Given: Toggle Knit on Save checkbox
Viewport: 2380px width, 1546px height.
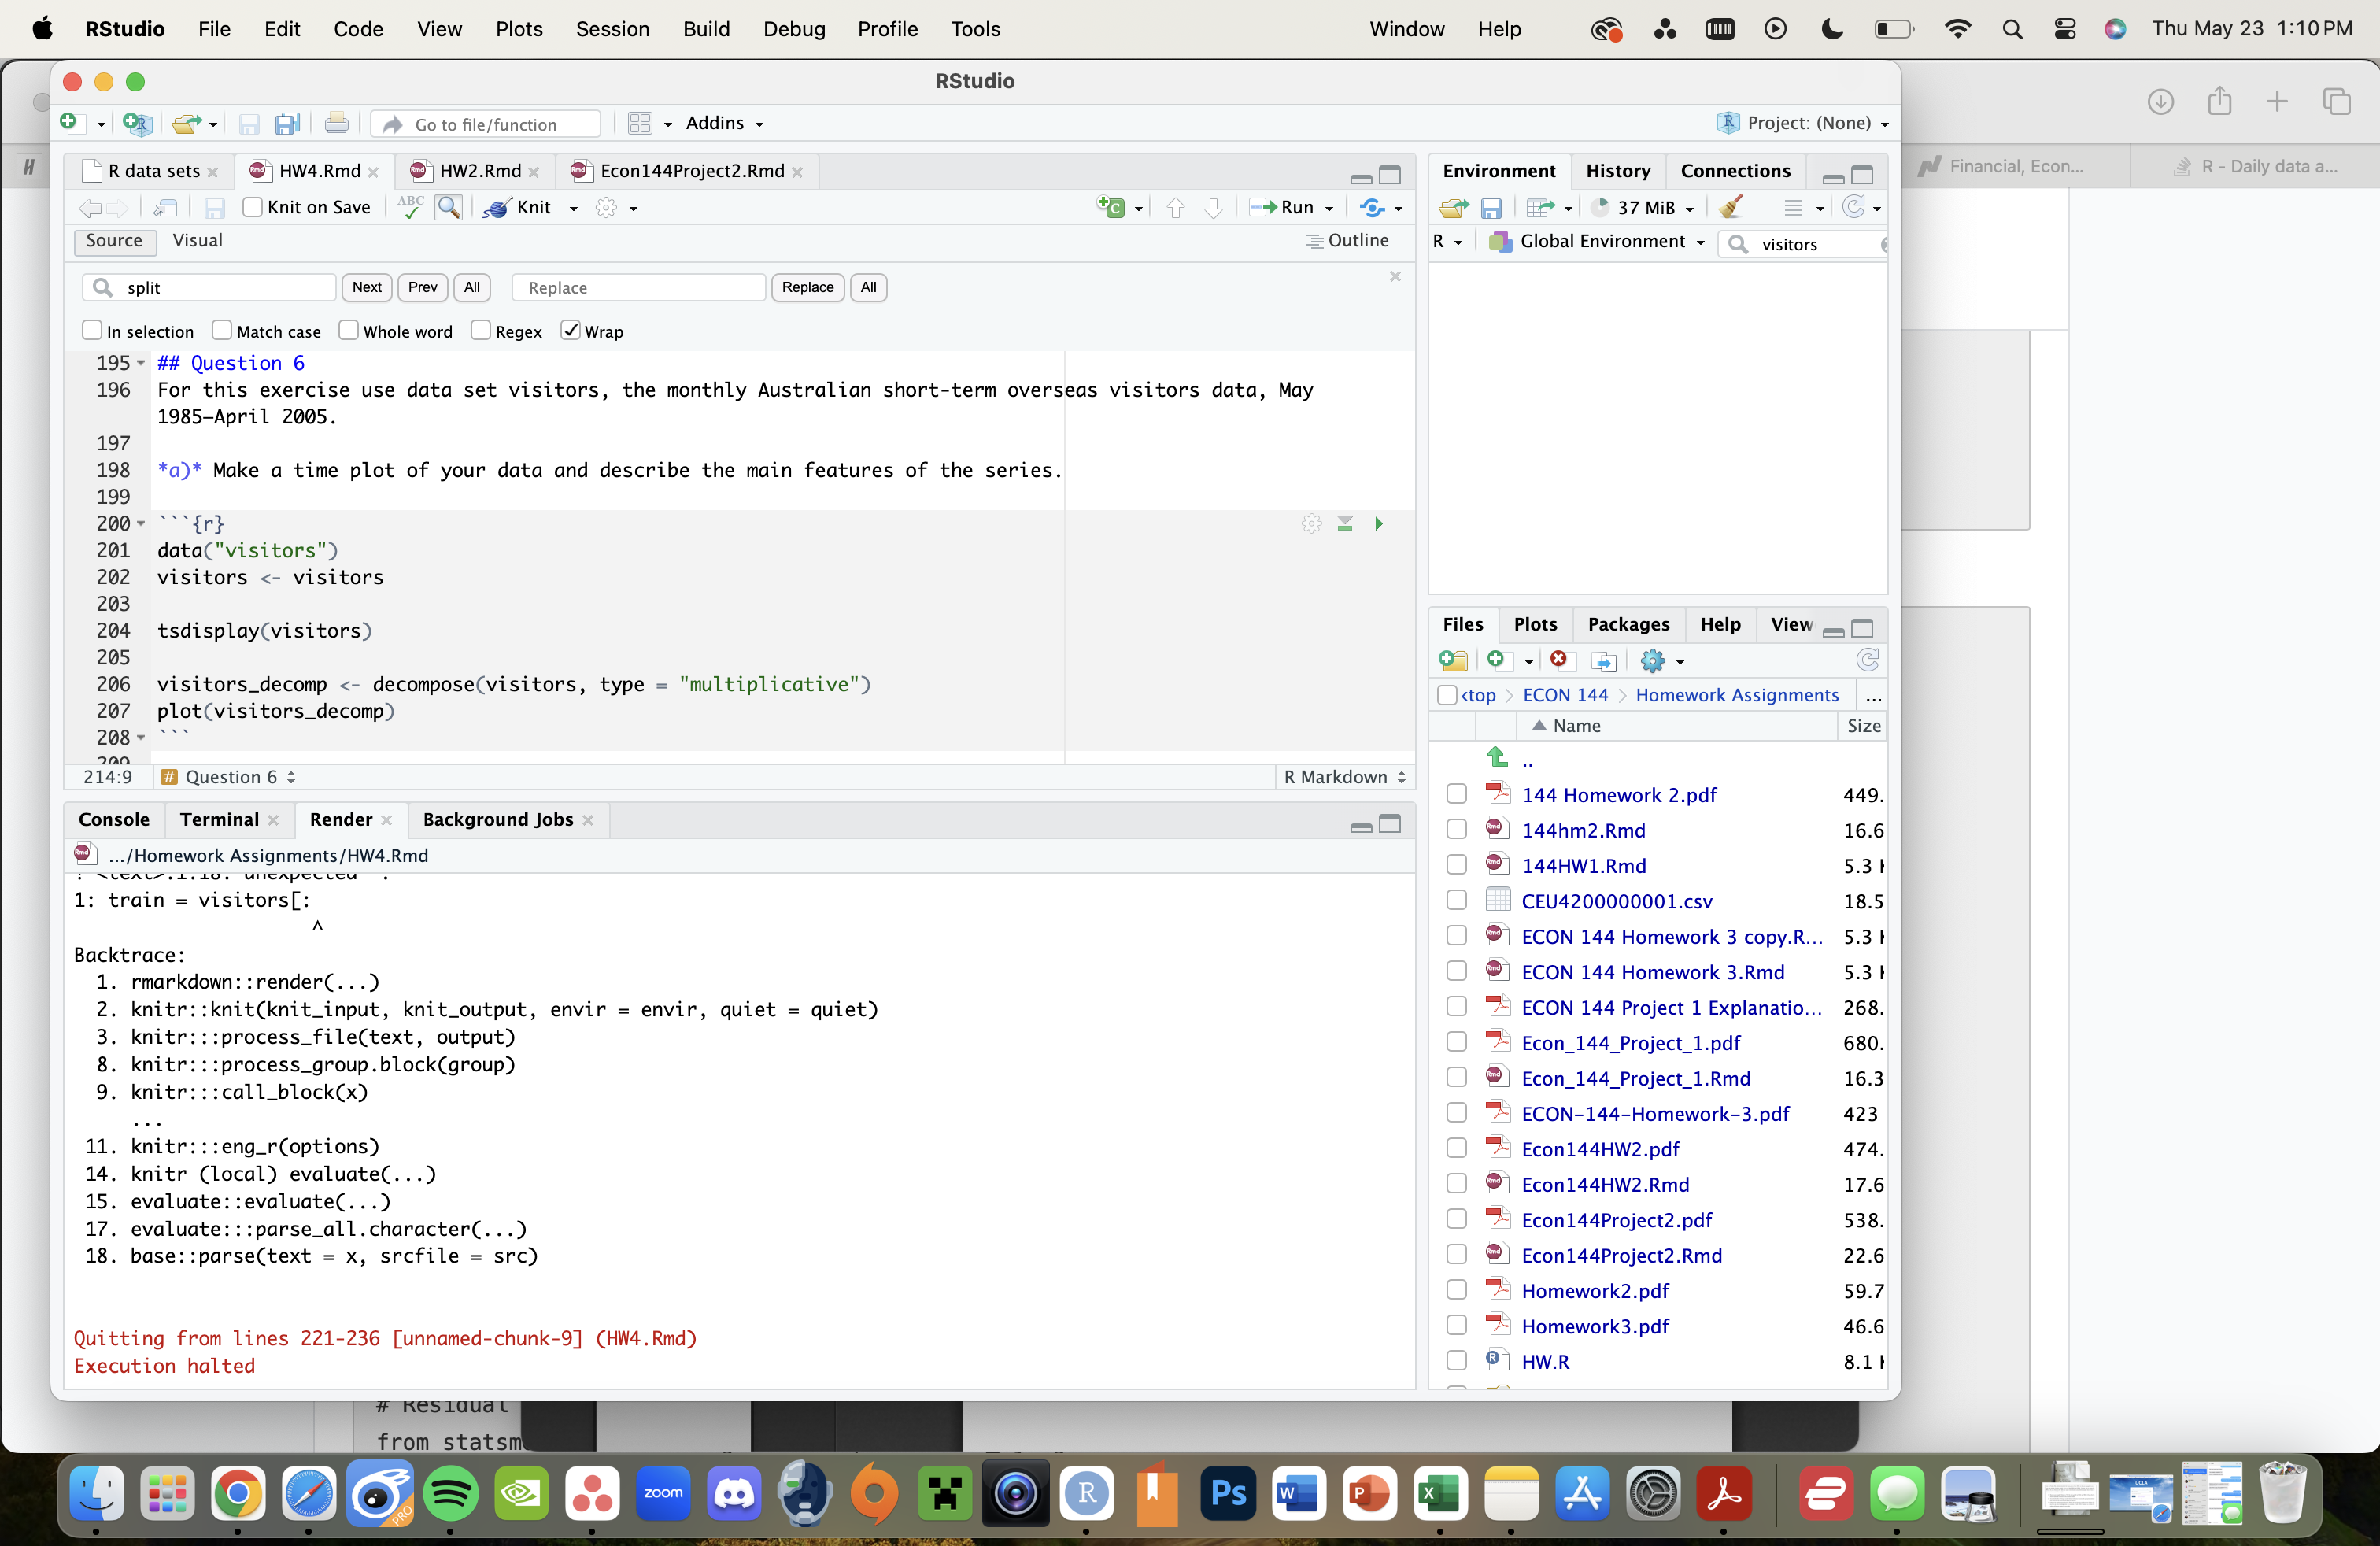Looking at the screenshot, I should point(252,207).
